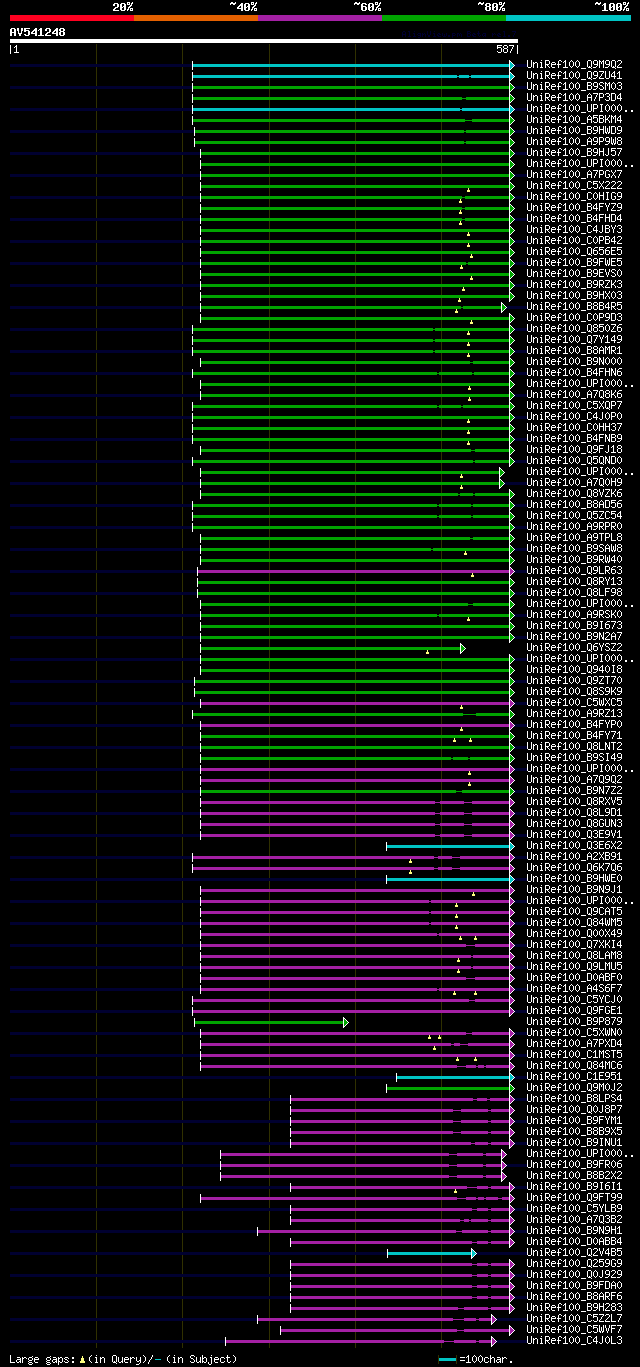
Task: Select label UniRef100_Q8VZK6
Action: pyautogui.click(x=574, y=493)
